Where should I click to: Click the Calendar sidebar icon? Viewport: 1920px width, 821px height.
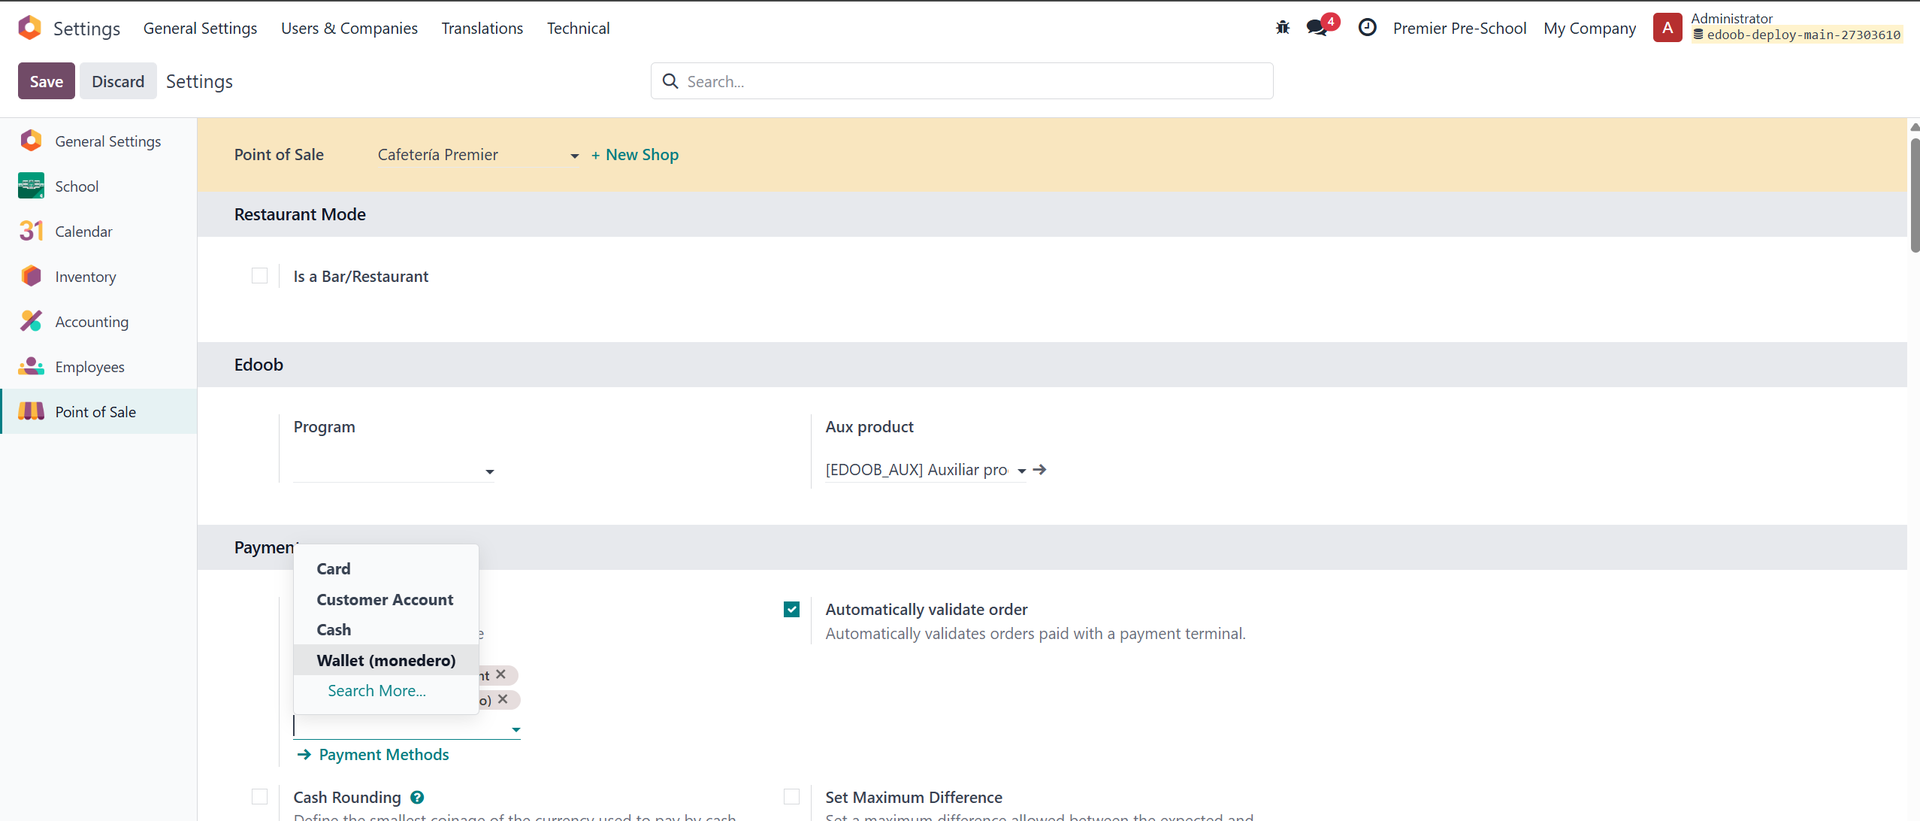31,231
